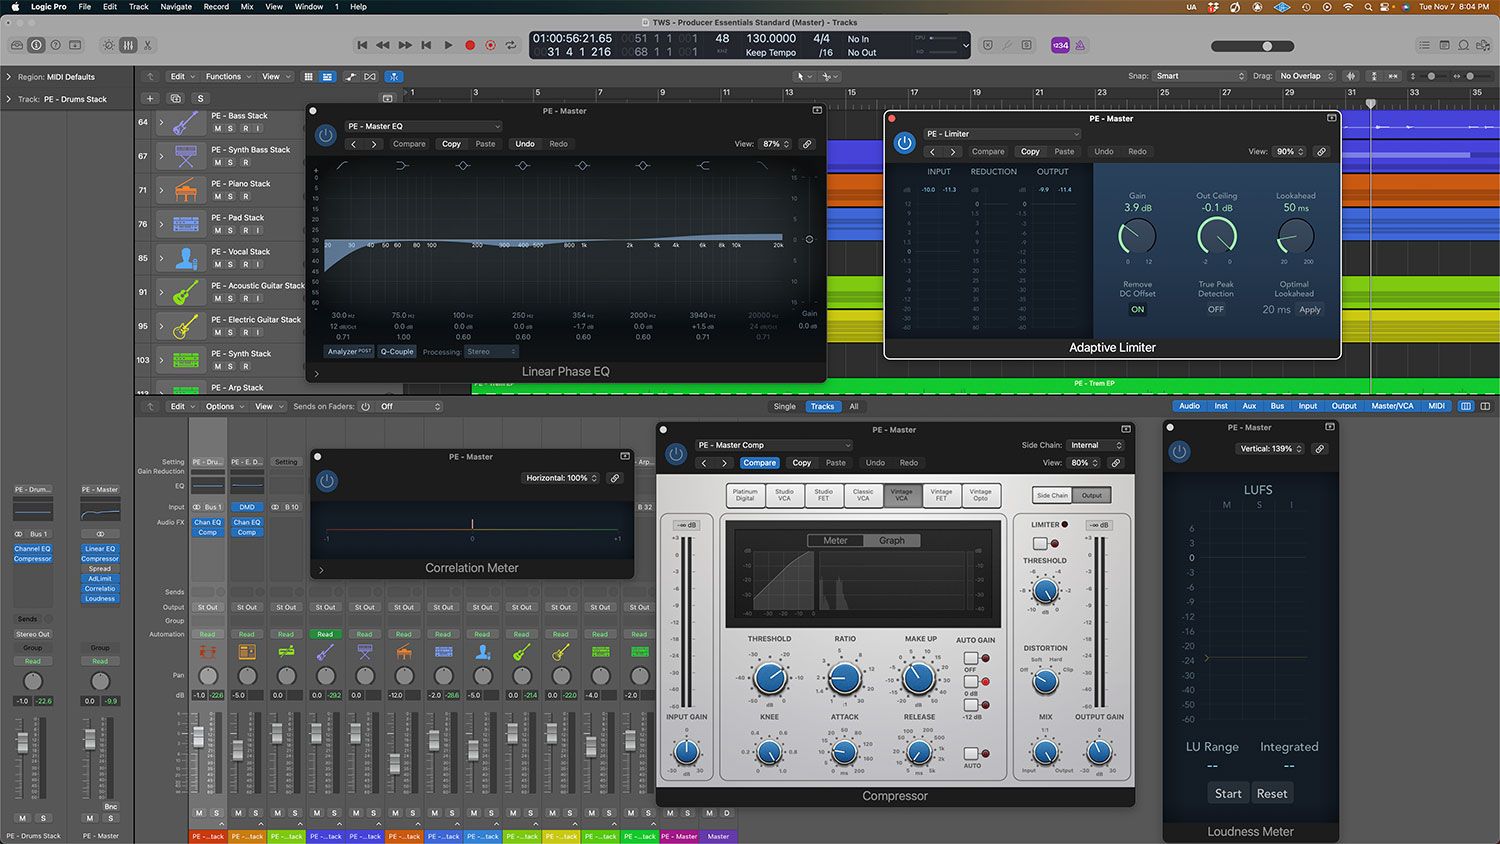Expand the PE - Bass Stack track
The height and width of the screenshot is (844, 1500).
click(161, 122)
